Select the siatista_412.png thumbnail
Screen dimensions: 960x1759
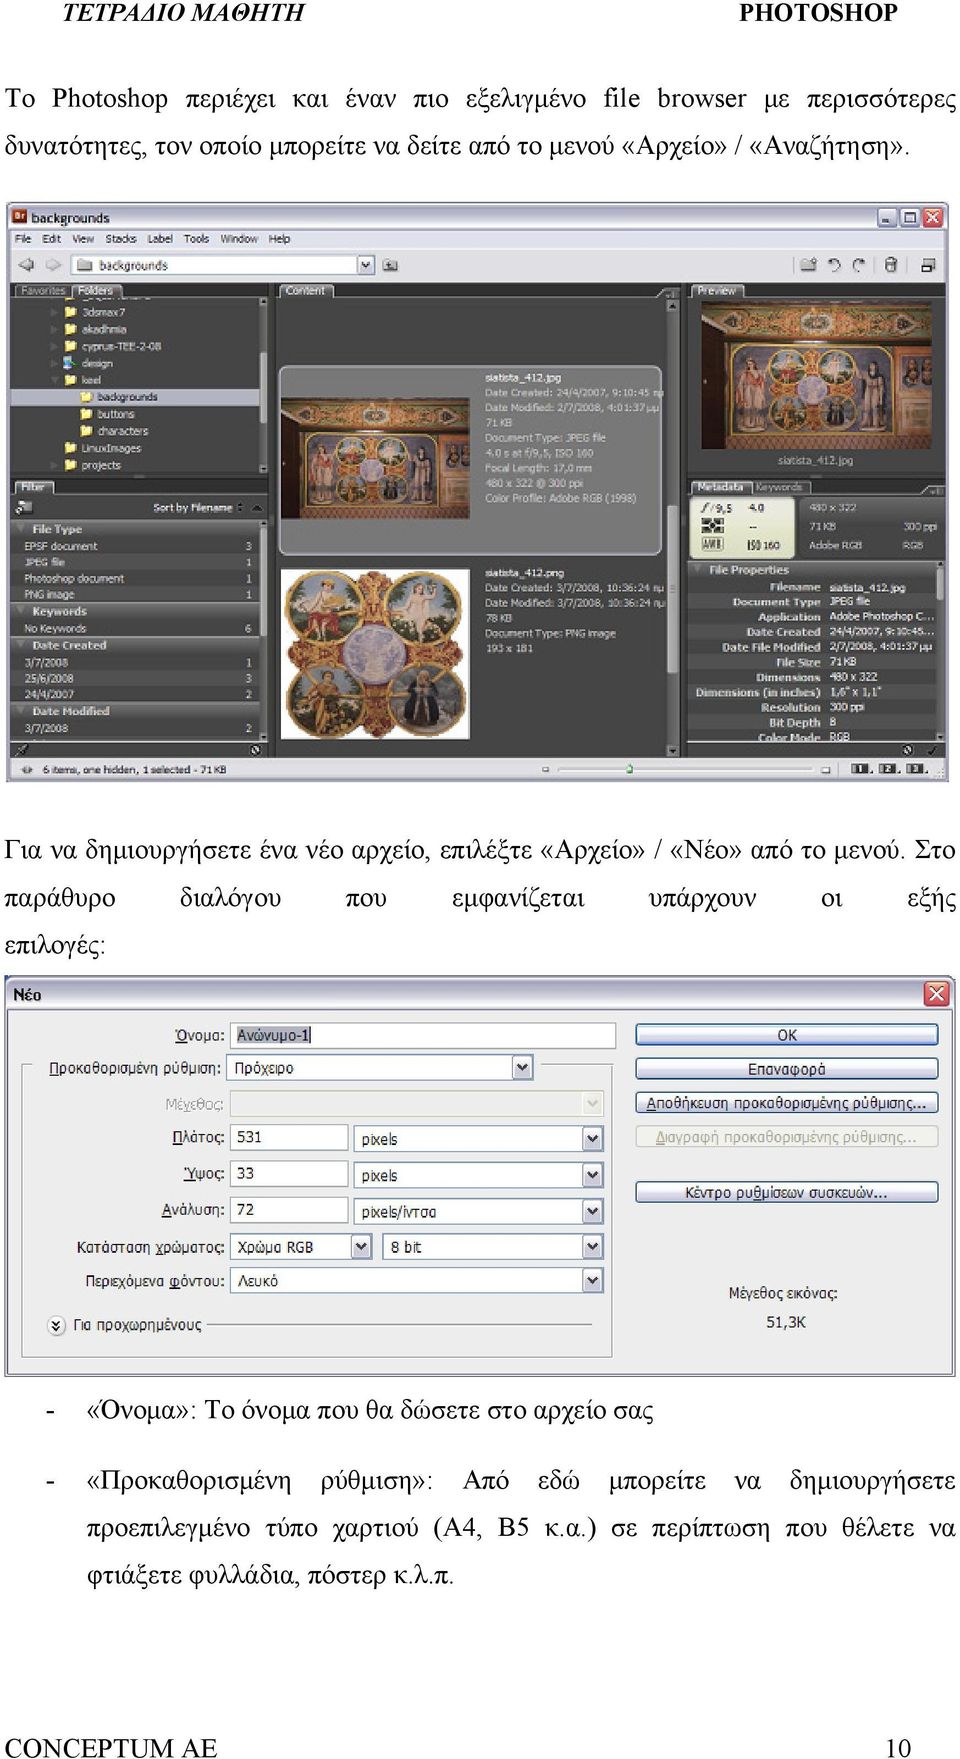click(x=375, y=654)
